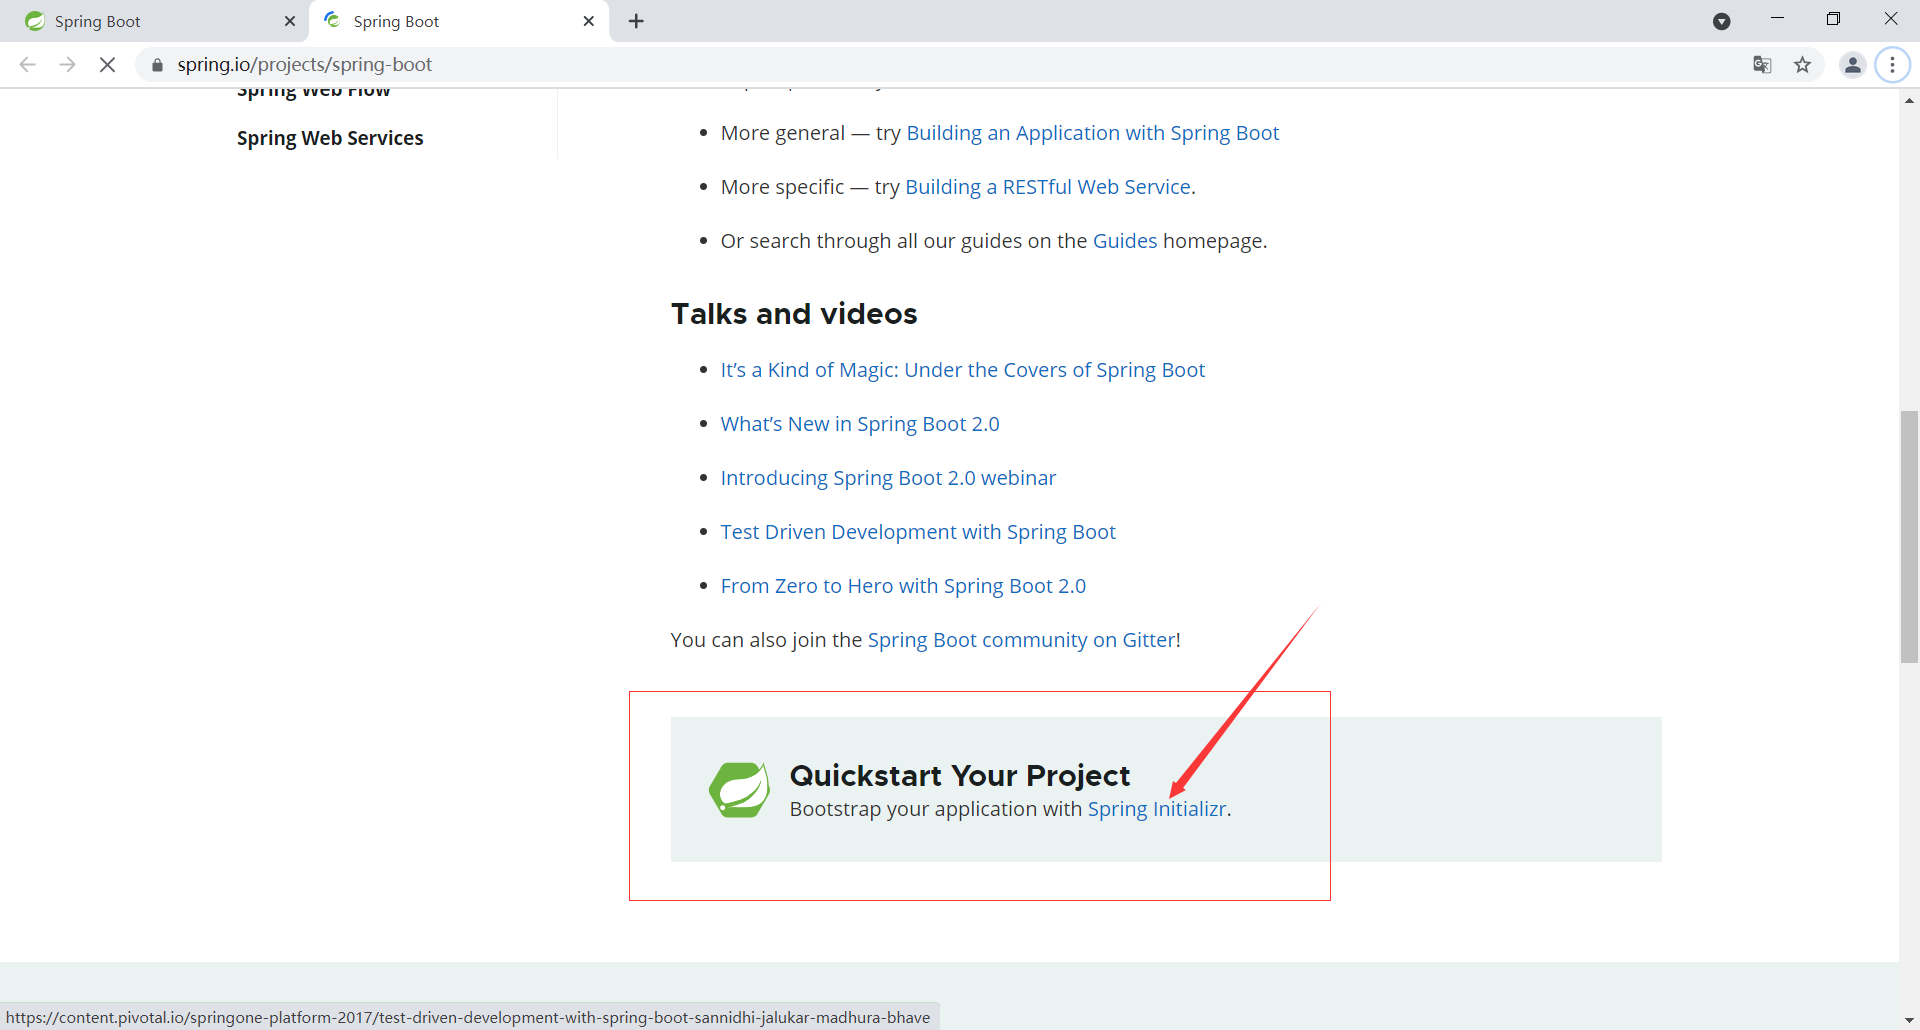
Task: Open From Zero to Hero link
Action: coord(903,586)
